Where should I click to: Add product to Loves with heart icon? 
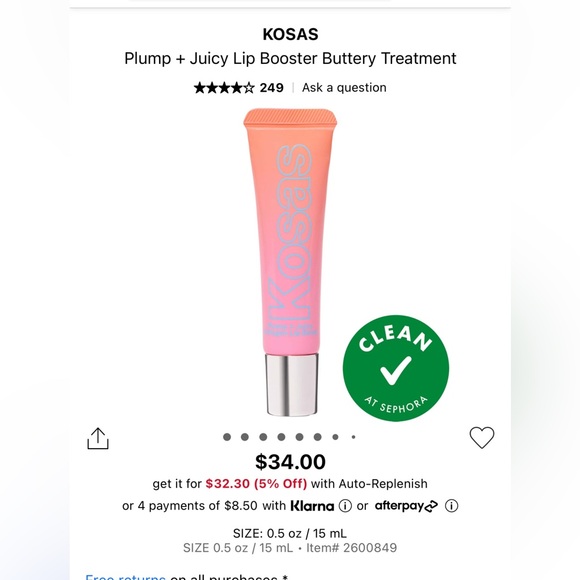point(482,438)
